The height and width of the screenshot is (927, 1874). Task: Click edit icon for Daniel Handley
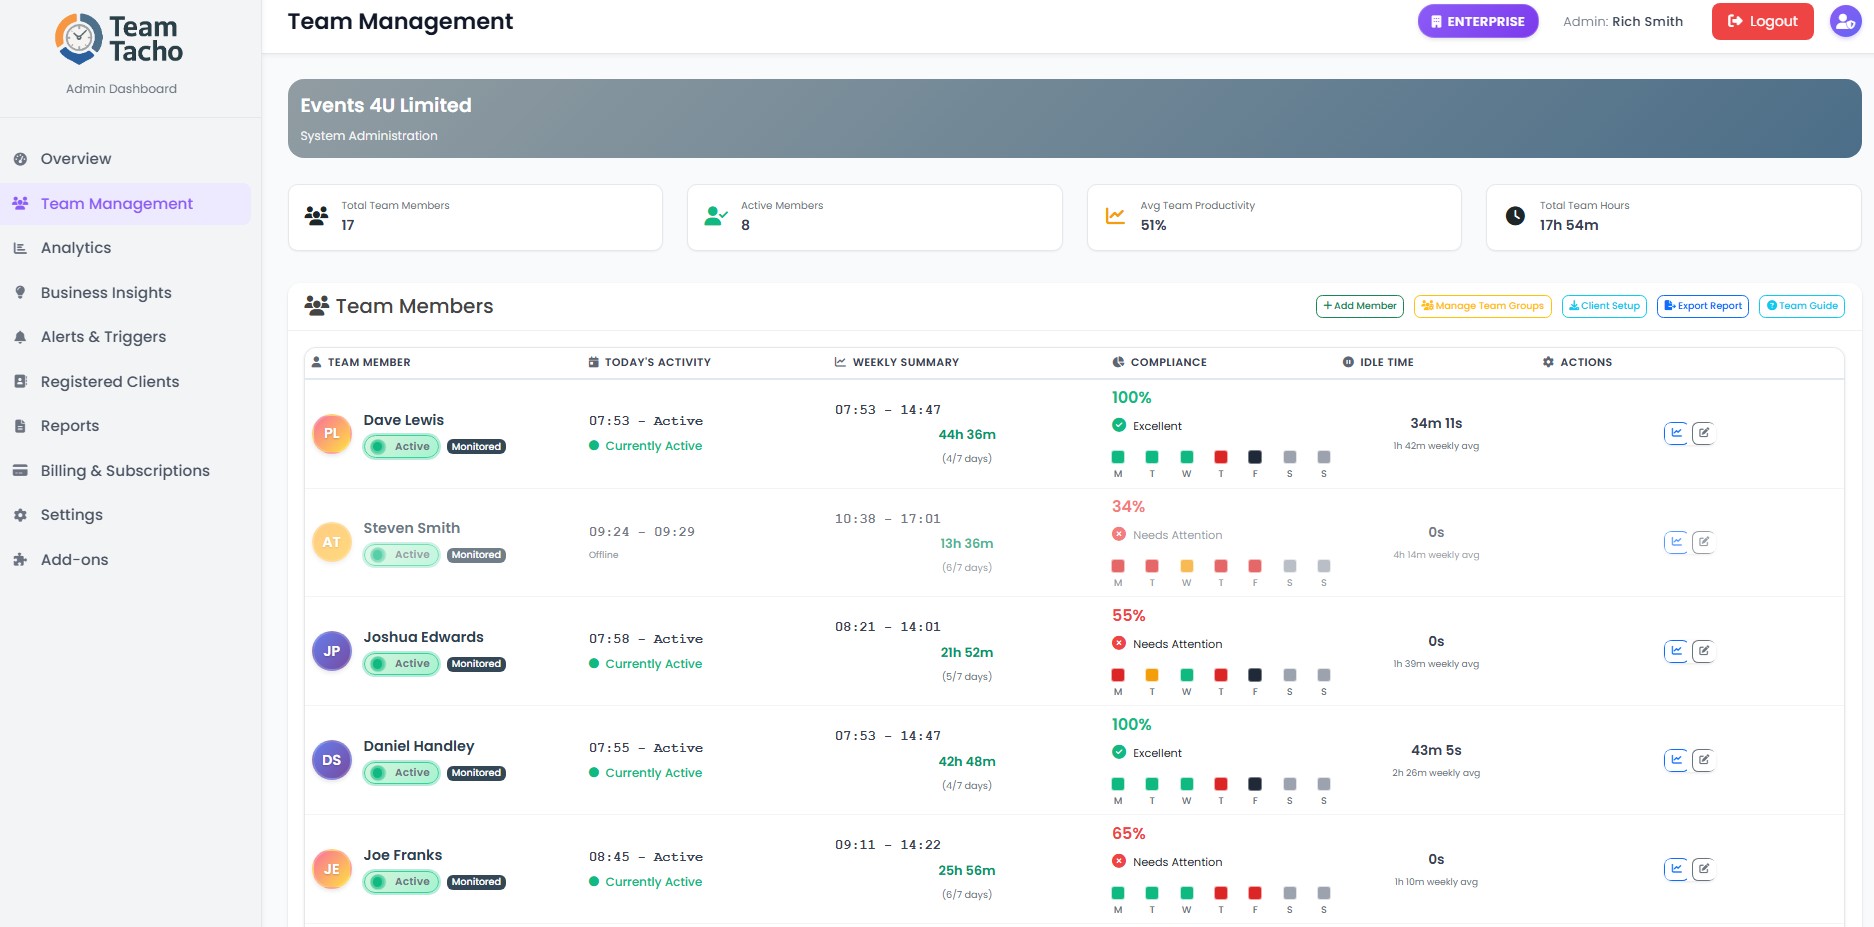(x=1704, y=760)
